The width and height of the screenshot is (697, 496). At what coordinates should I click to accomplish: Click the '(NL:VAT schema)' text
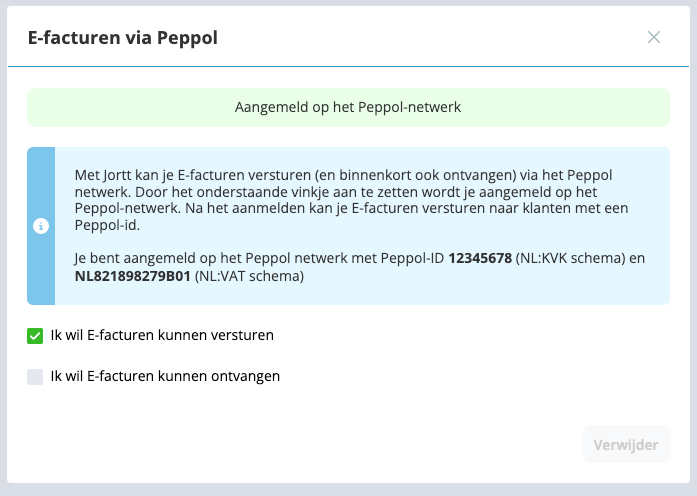coord(248,274)
